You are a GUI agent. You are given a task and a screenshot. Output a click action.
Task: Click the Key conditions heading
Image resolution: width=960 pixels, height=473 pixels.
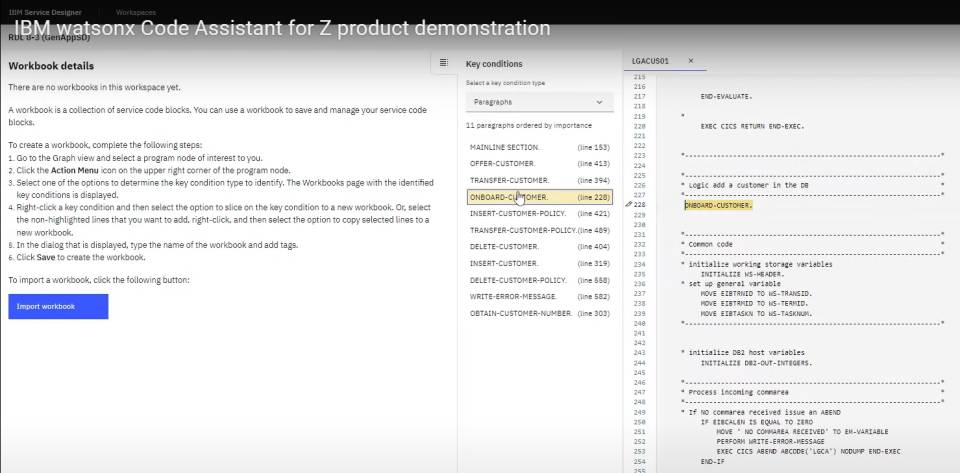[494, 64]
